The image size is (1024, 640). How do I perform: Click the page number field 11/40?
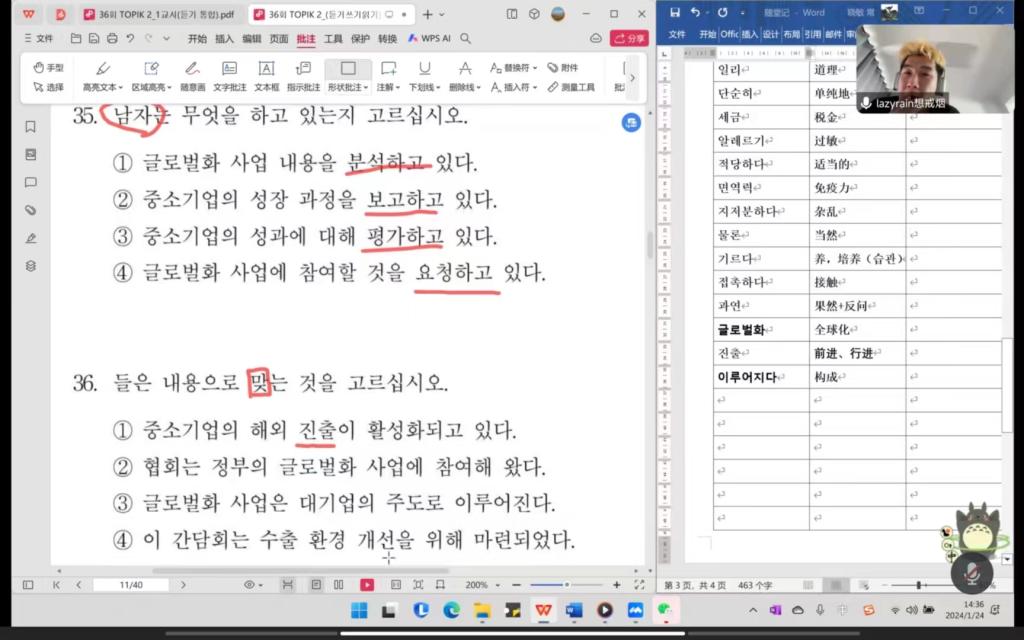130,585
